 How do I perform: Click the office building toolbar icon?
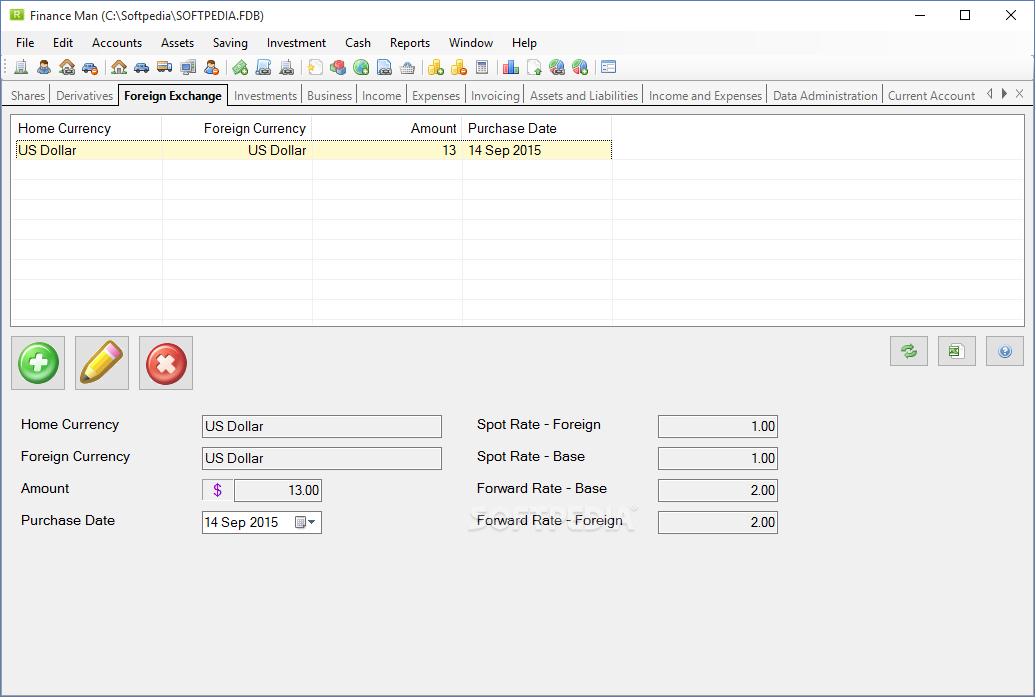(x=21, y=67)
